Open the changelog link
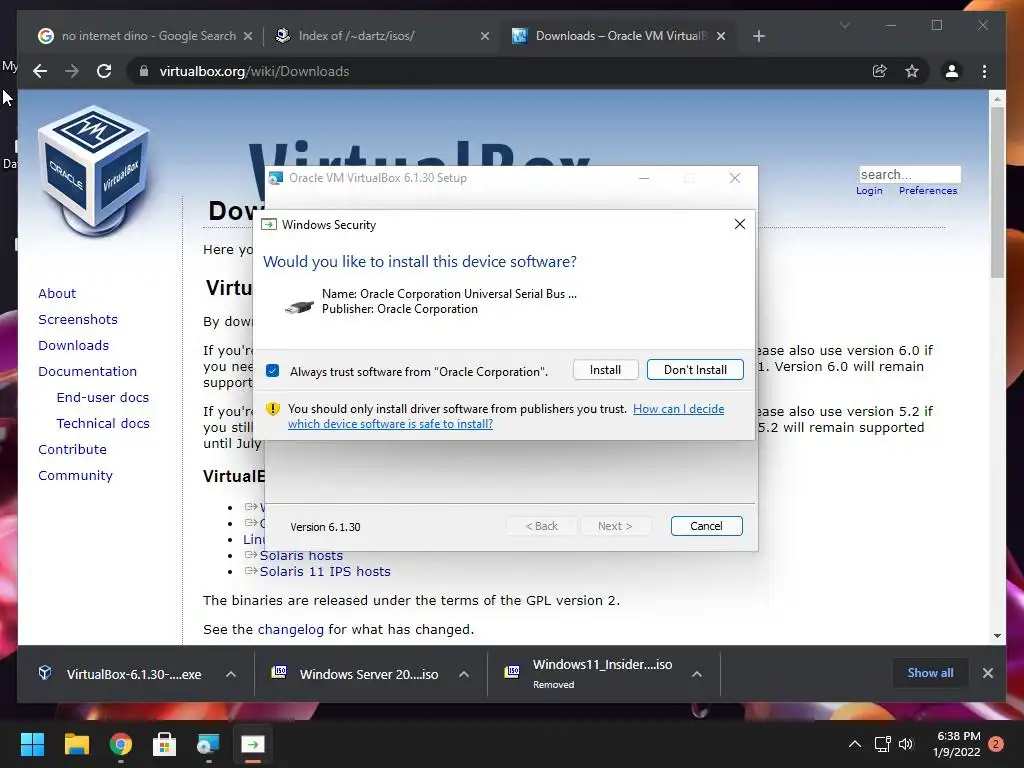Image resolution: width=1024 pixels, height=768 pixels. 291,630
